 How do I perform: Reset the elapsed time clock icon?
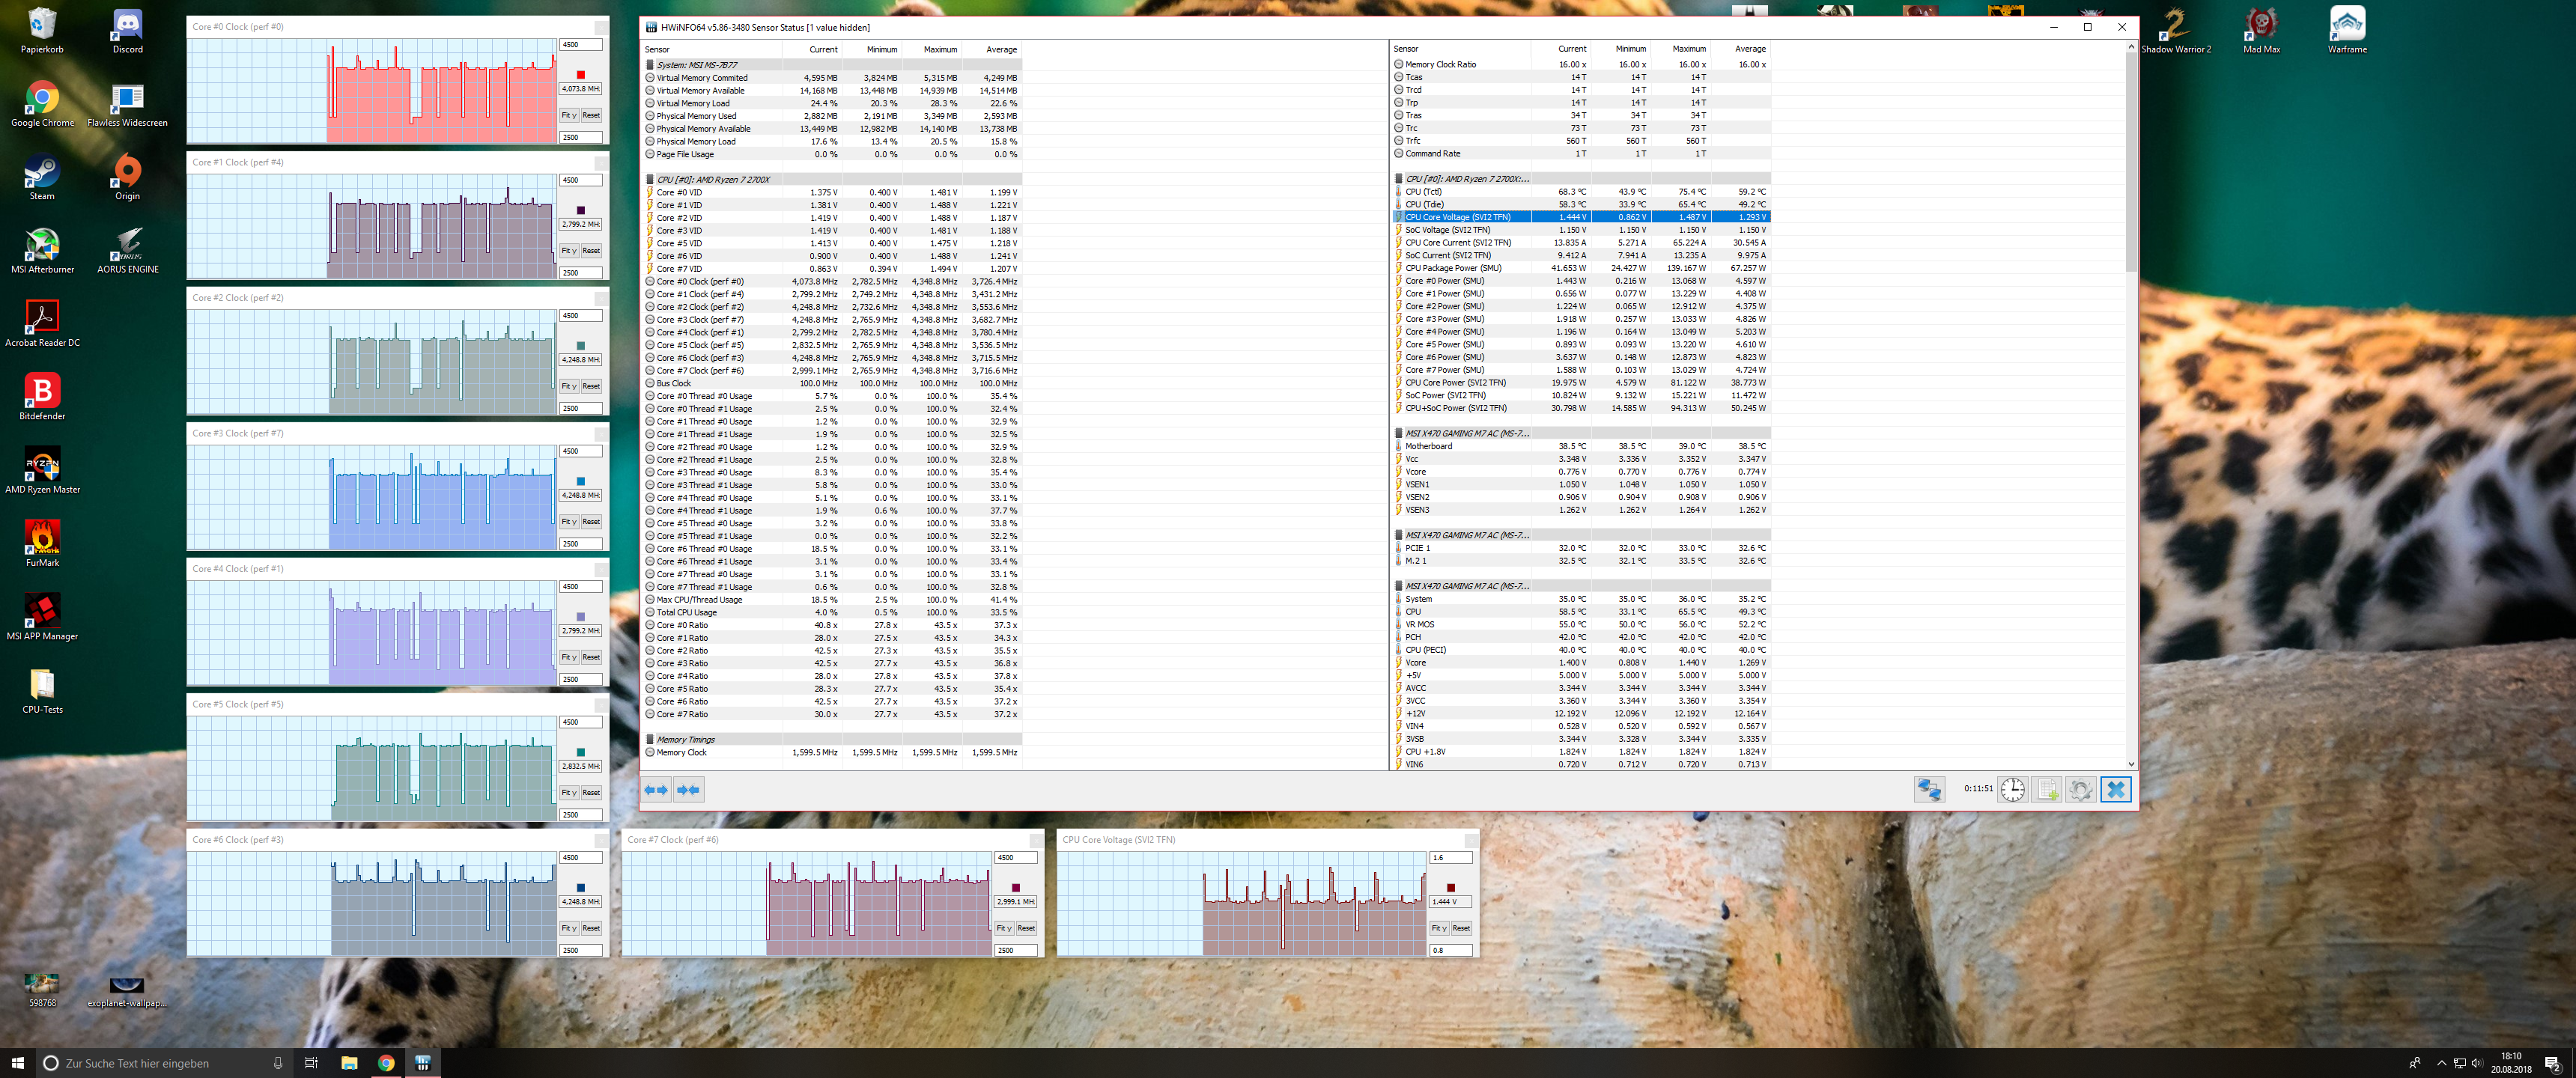pyautogui.click(x=2012, y=789)
